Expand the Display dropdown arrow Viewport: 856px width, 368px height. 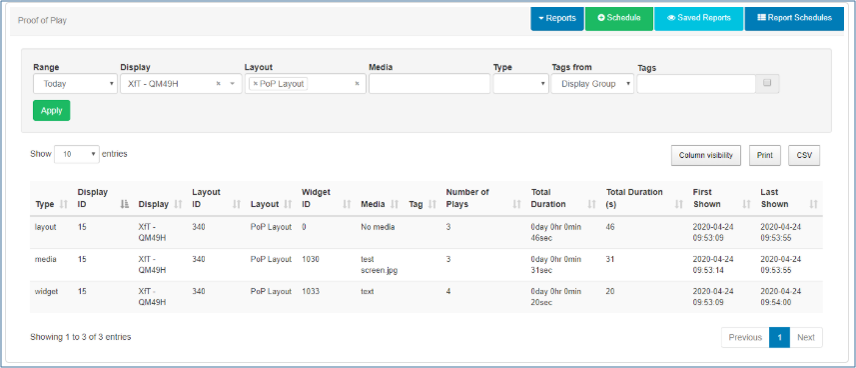(232, 84)
